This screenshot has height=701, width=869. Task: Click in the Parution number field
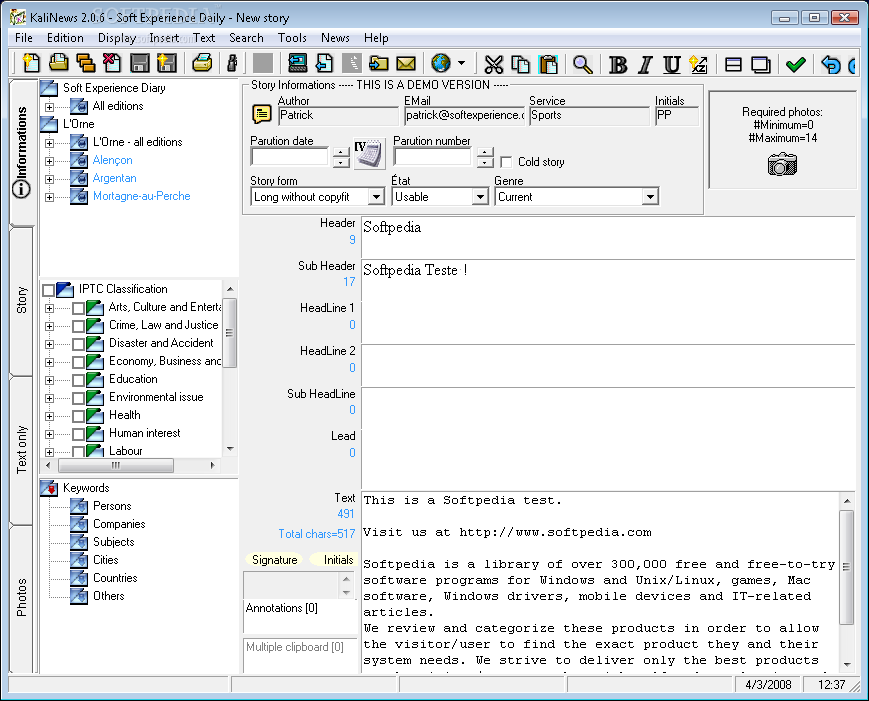point(432,157)
